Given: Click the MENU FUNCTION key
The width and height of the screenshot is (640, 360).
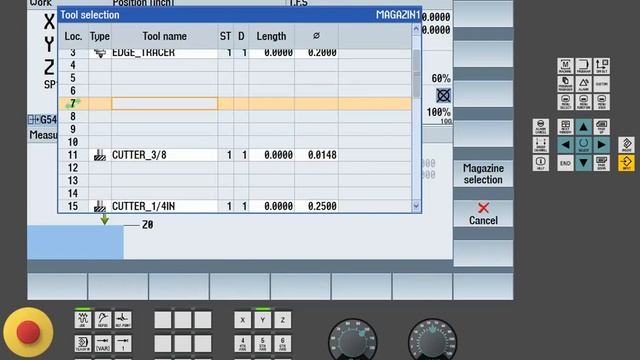Looking at the screenshot, I should tap(583, 102).
